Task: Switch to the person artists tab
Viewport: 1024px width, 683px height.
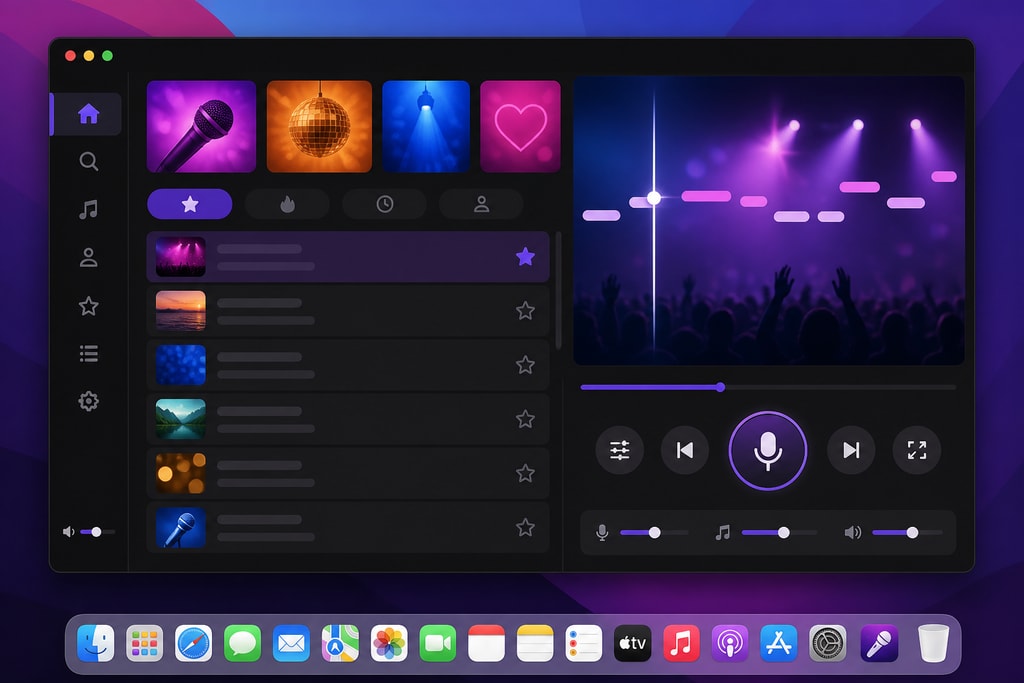Action: click(x=481, y=204)
